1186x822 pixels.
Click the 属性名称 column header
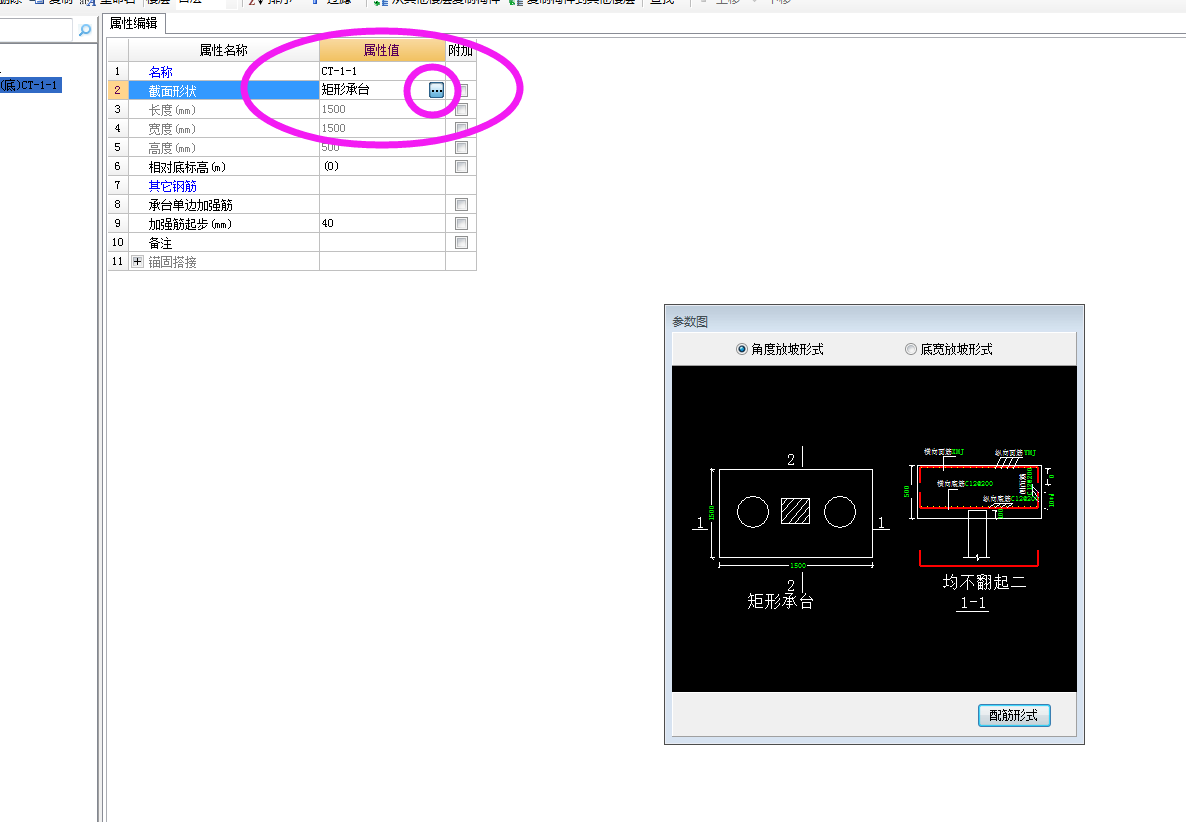224,51
